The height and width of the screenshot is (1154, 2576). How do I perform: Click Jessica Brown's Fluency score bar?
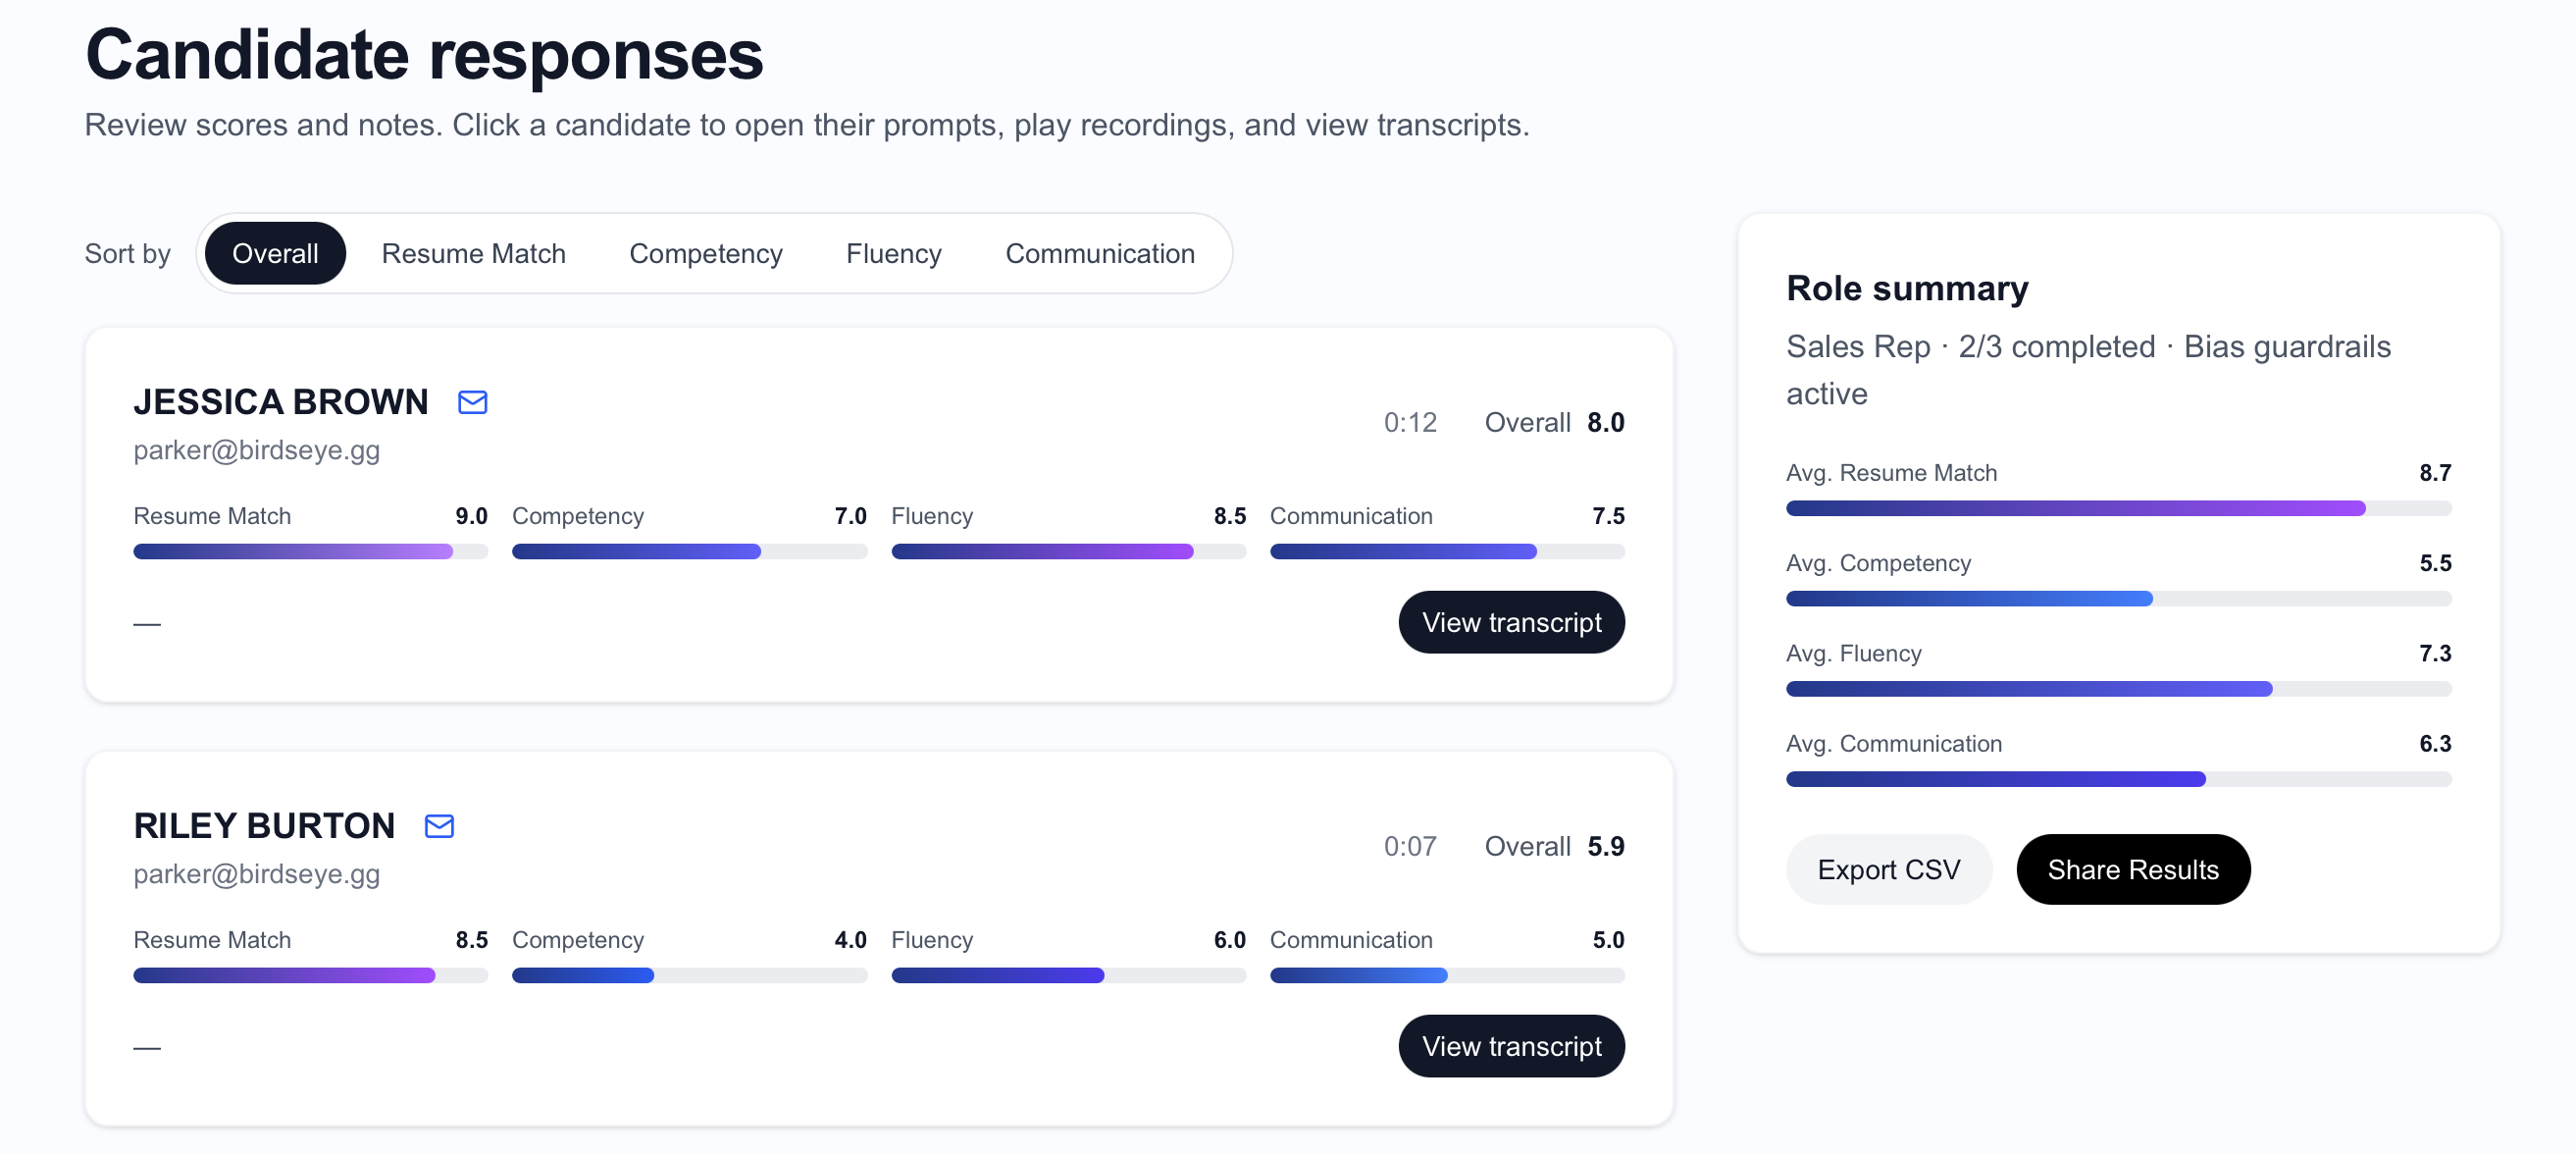point(1067,551)
